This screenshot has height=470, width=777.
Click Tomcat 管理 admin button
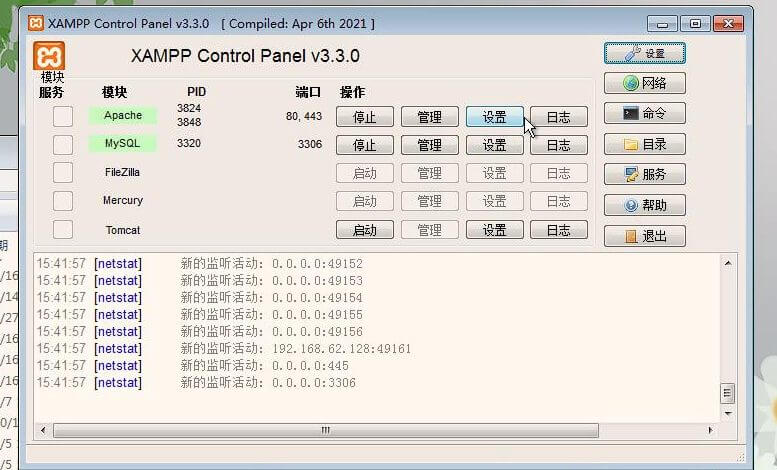coord(430,230)
